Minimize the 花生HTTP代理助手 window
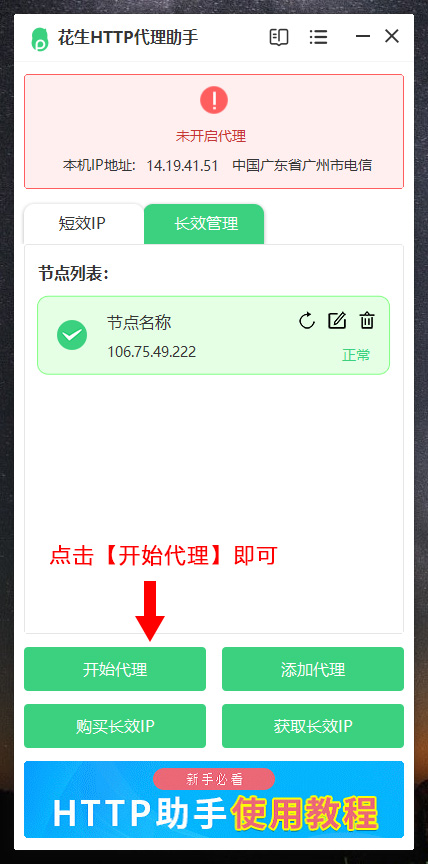This screenshot has height=864, width=428. tap(363, 37)
